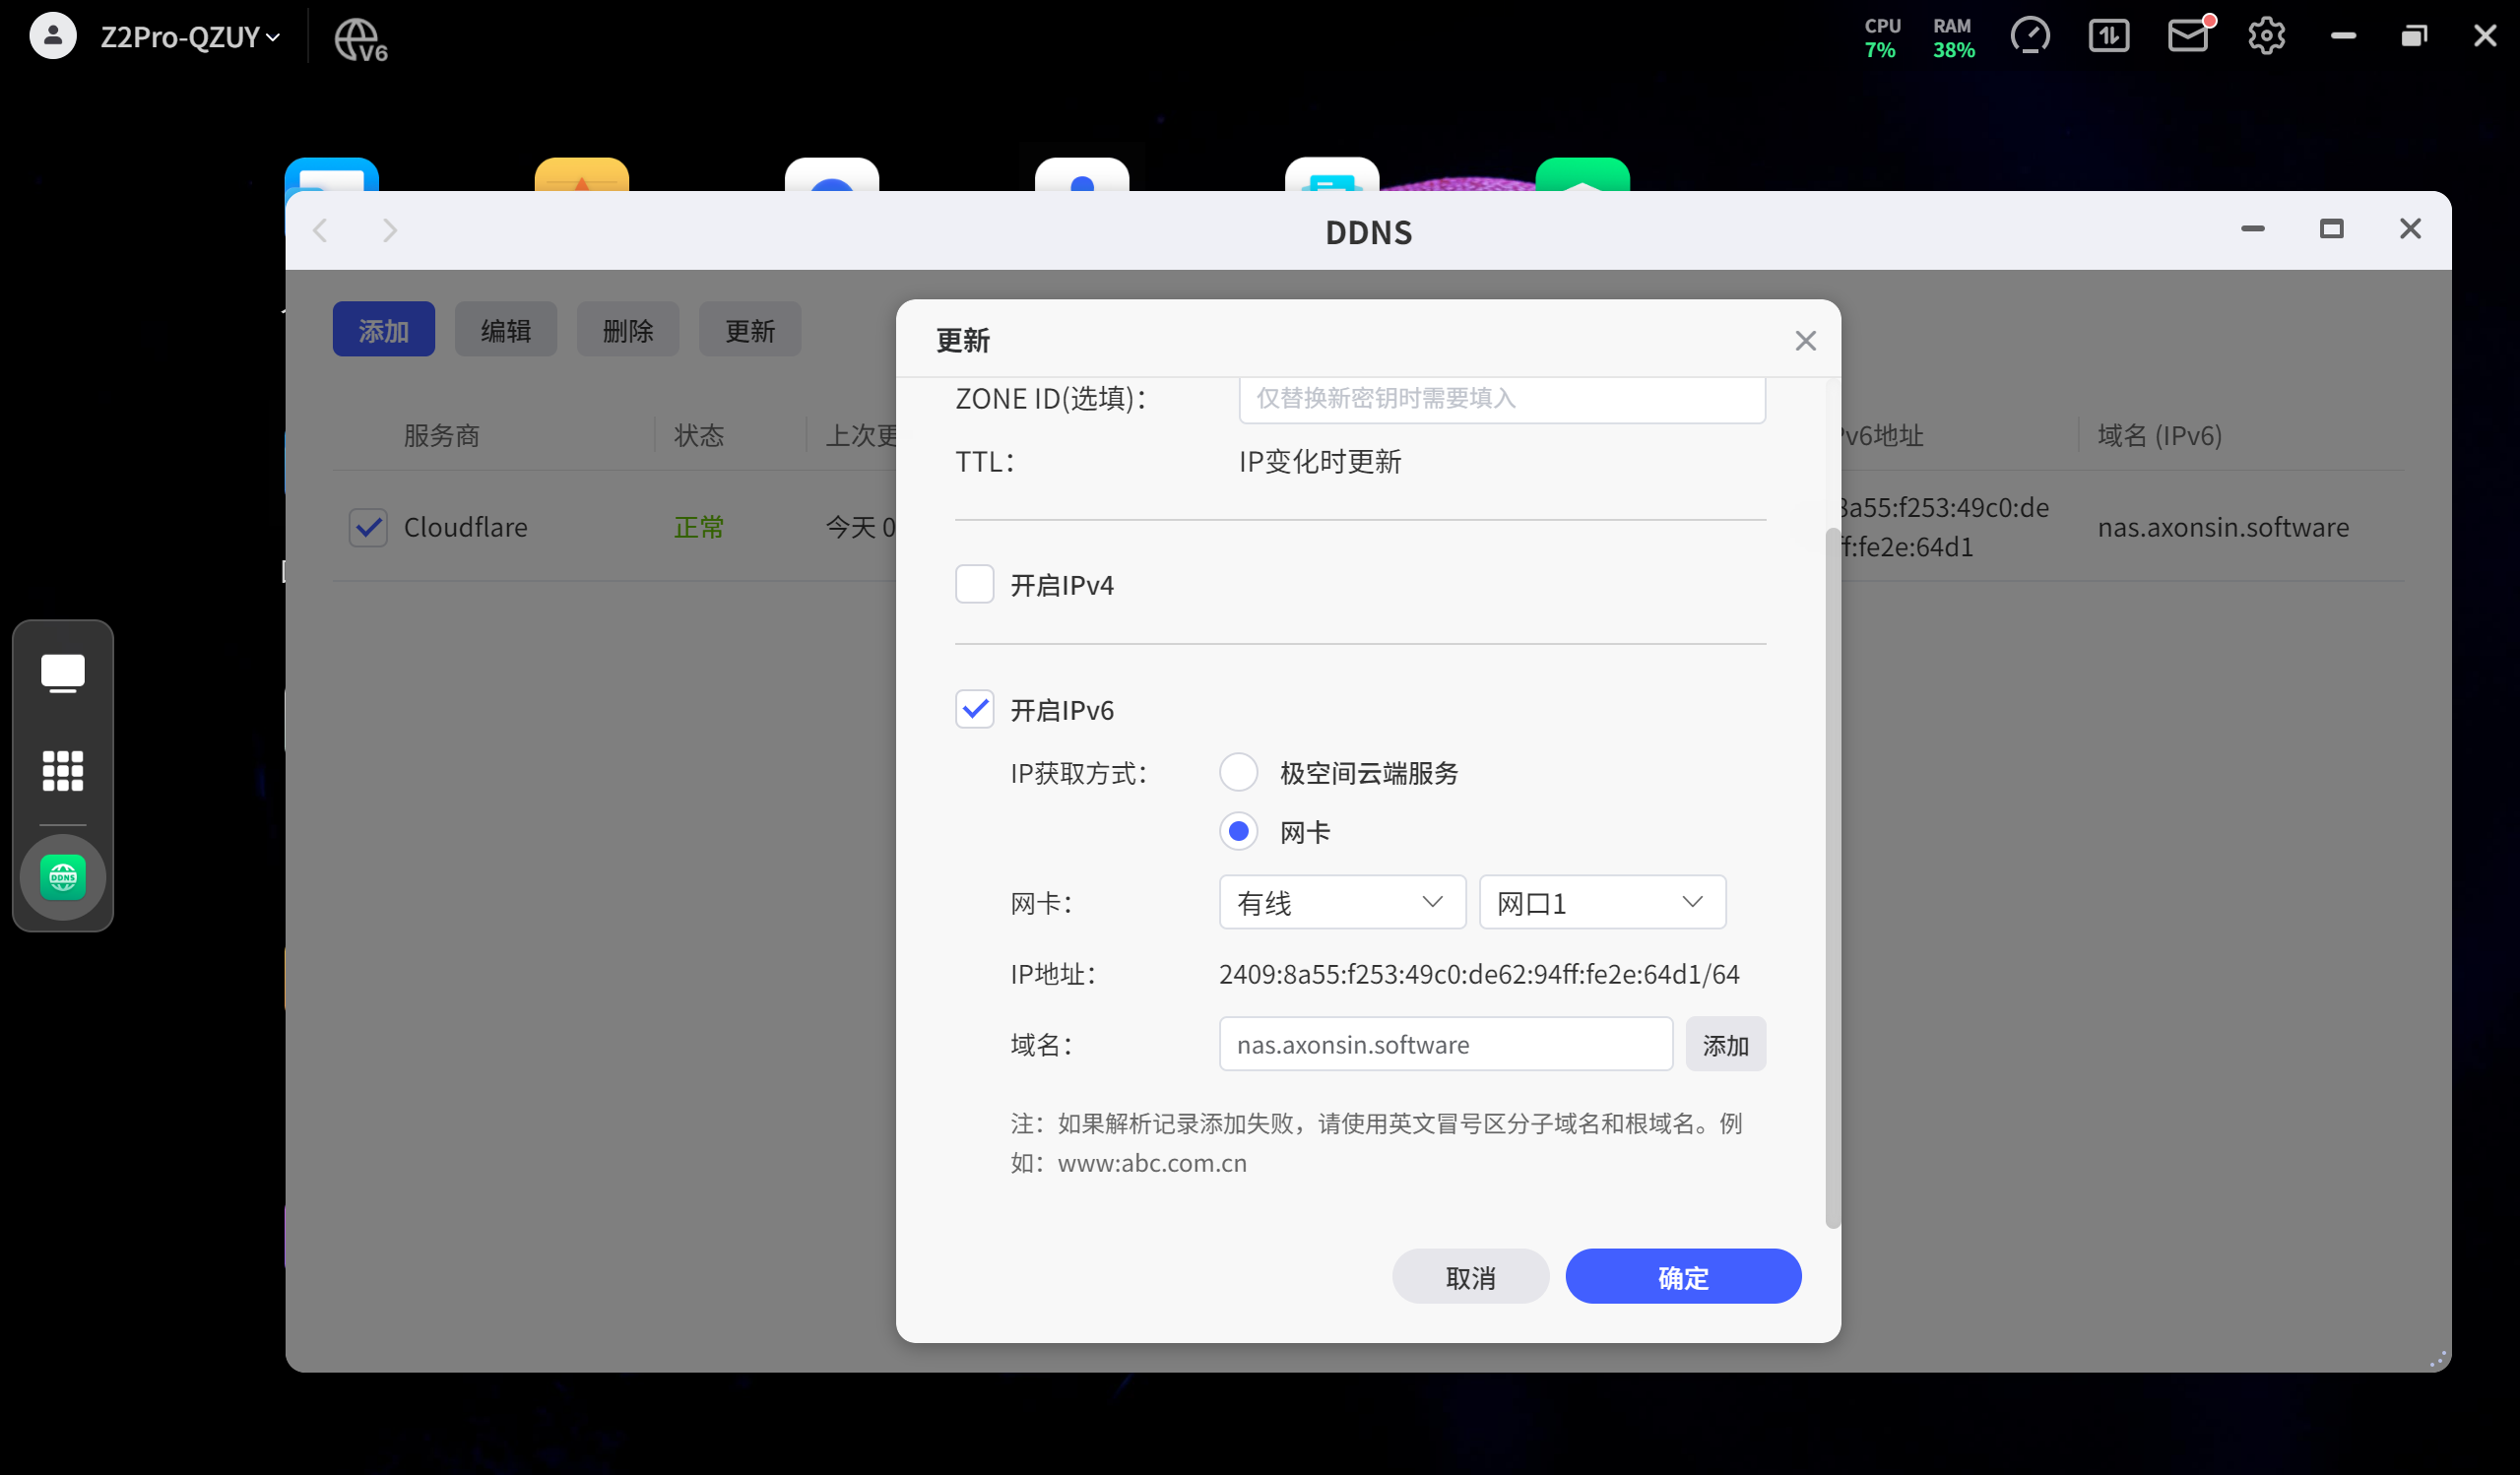Viewport: 2520px width, 1475px height.
Task: Open the DDNS app in dock
Action: click(x=62, y=877)
